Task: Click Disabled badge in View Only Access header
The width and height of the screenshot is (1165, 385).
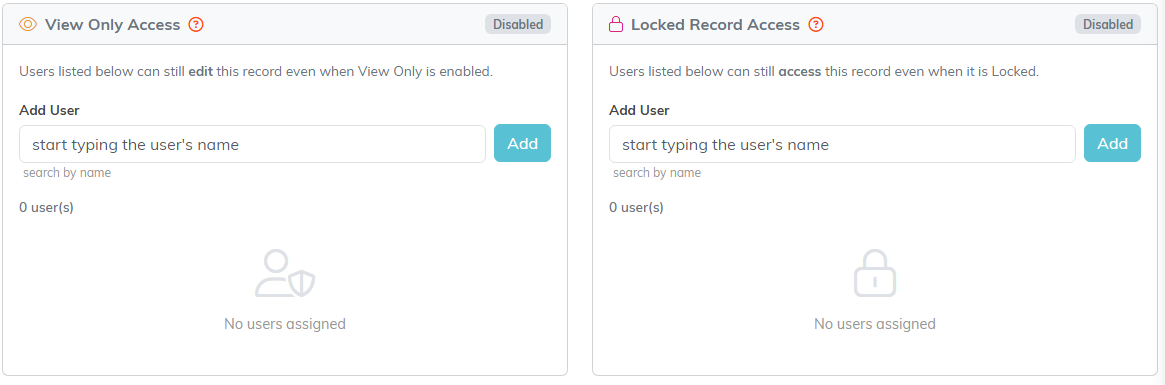Action: click(x=518, y=25)
